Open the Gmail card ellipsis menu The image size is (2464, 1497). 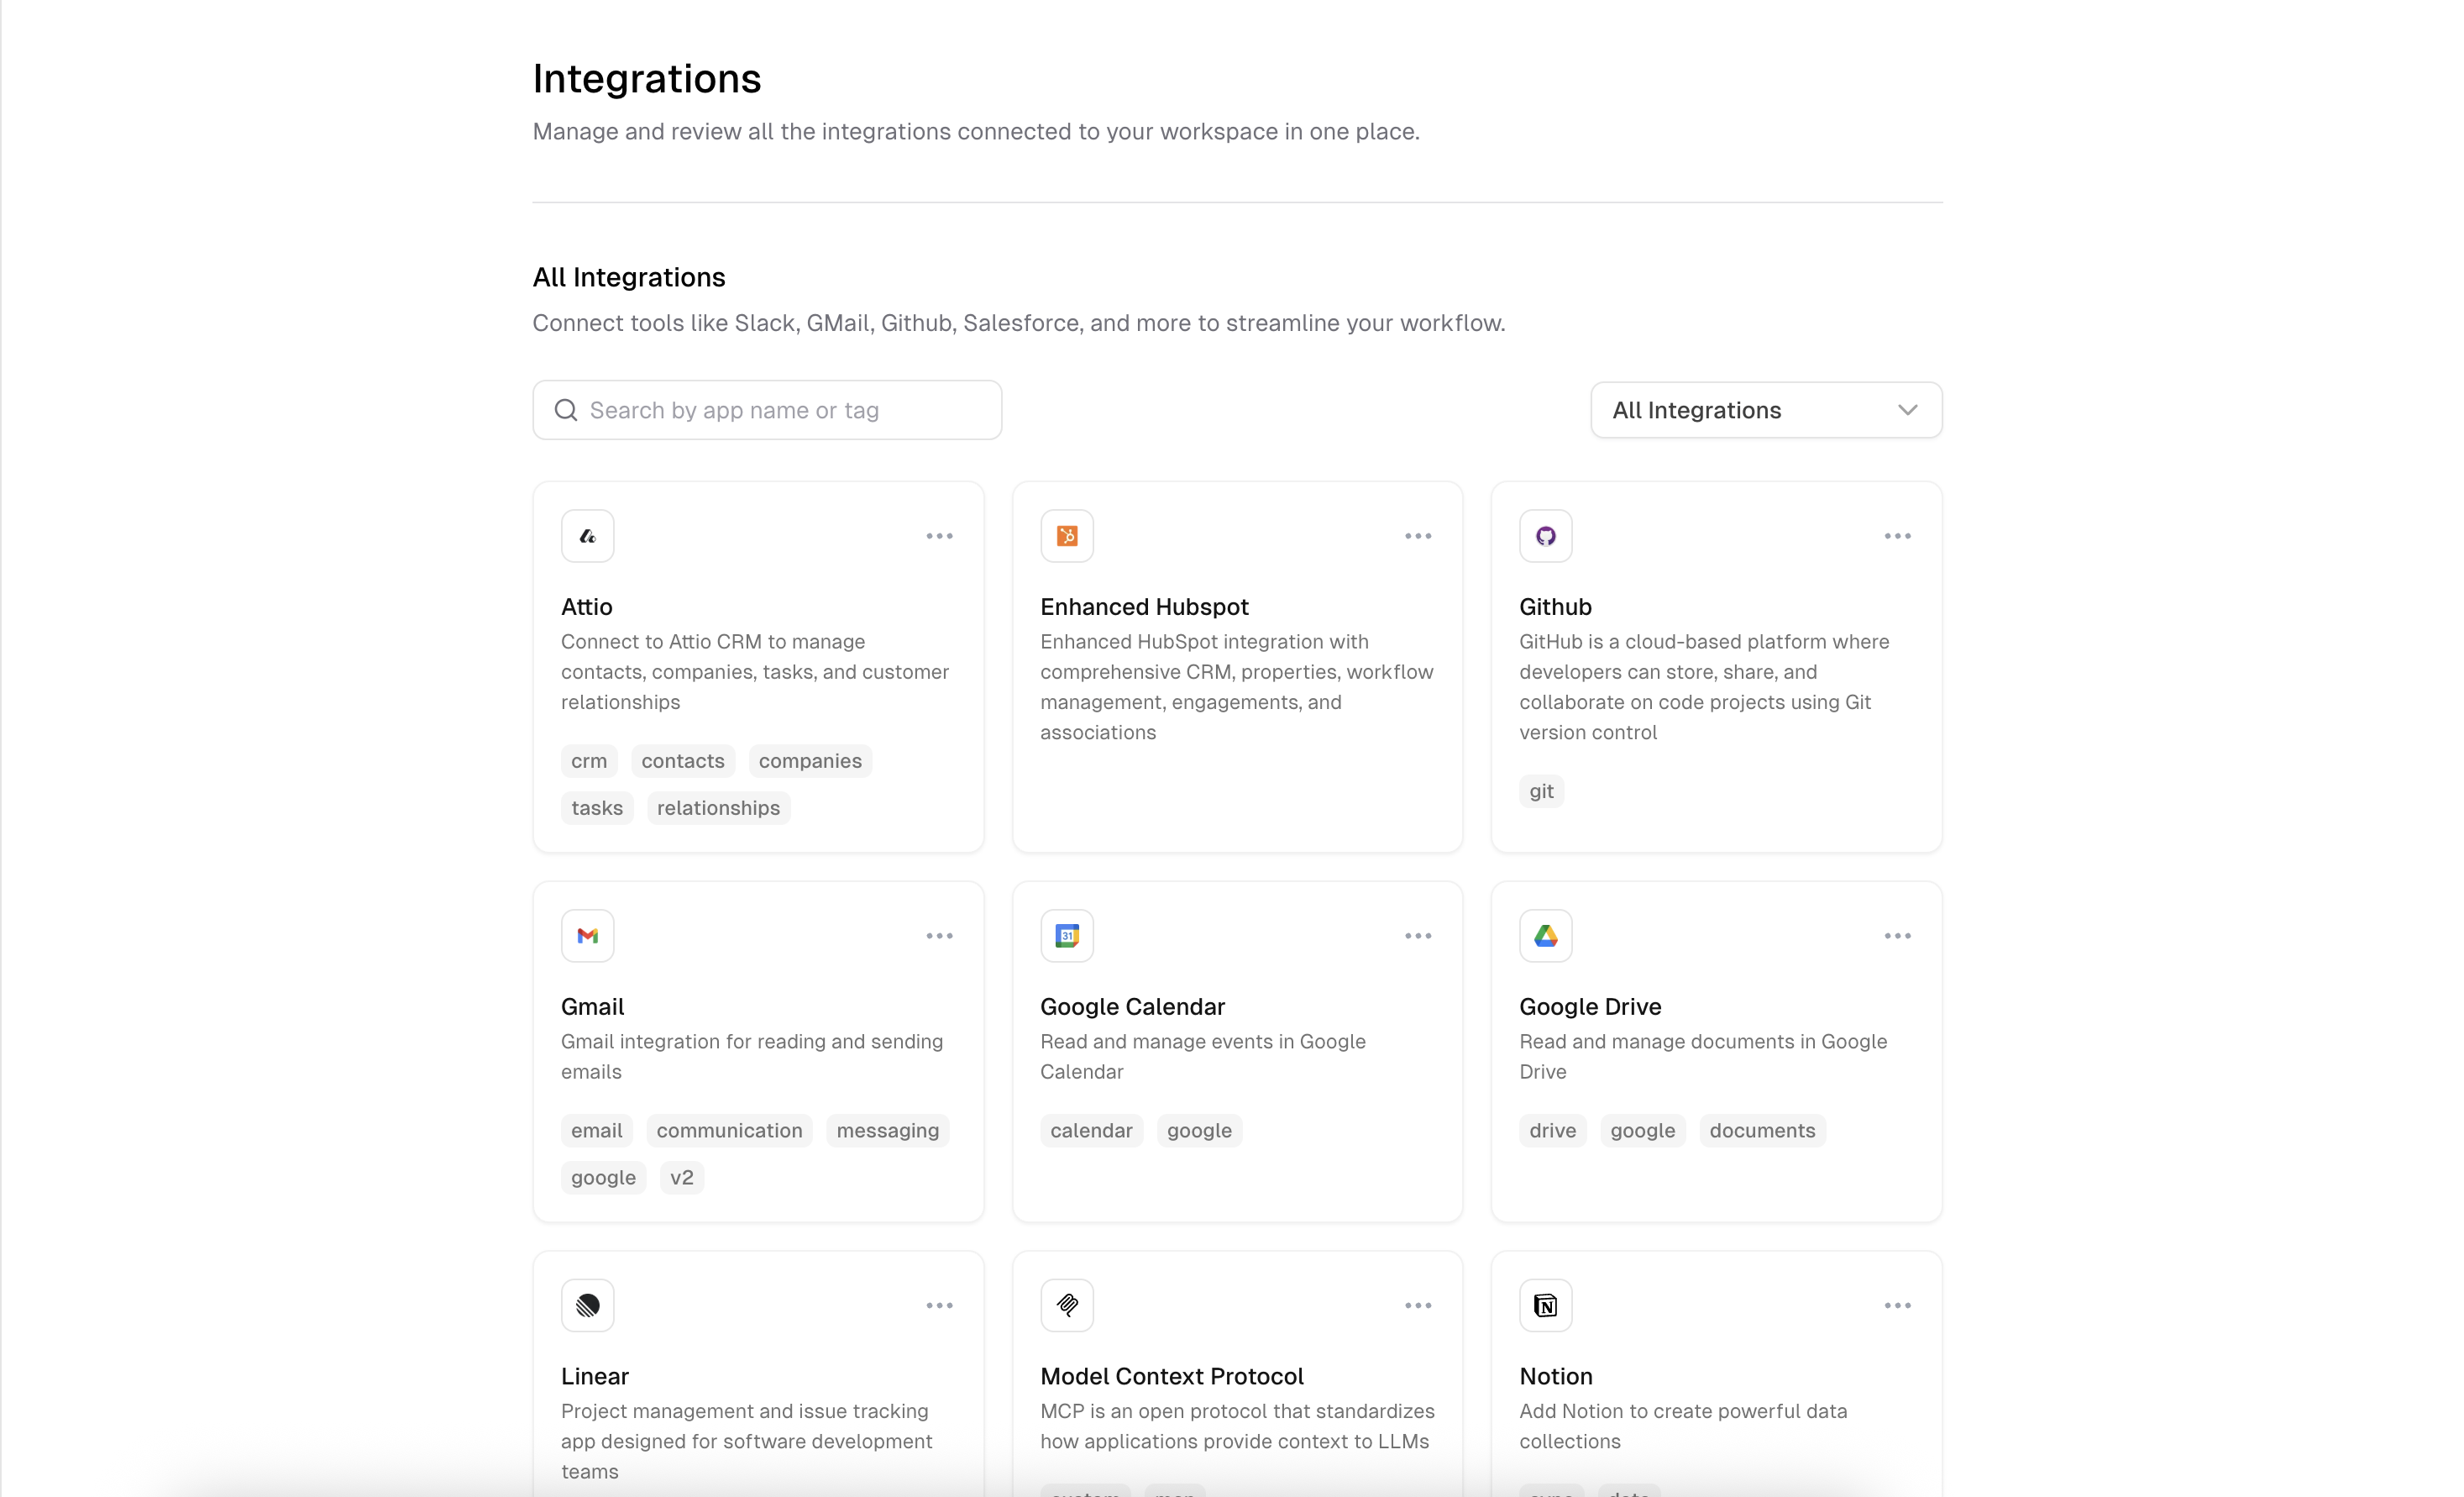pyautogui.click(x=938, y=936)
